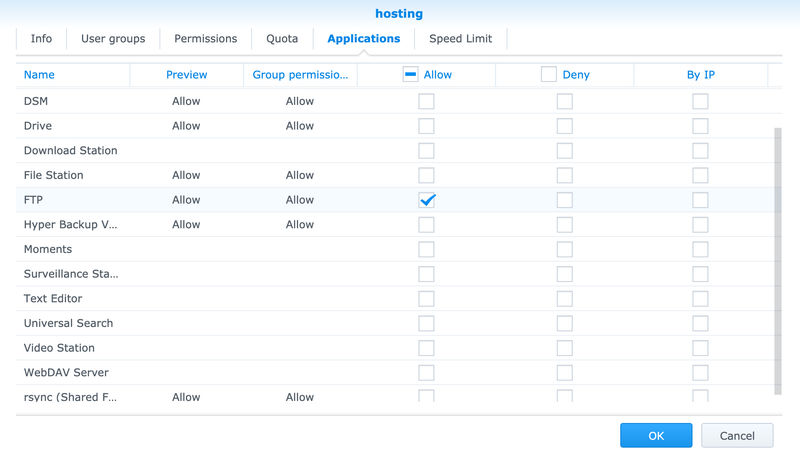Screen dimensions: 800x453
Task: Enable Allow for Text Editor
Action: pyautogui.click(x=427, y=299)
